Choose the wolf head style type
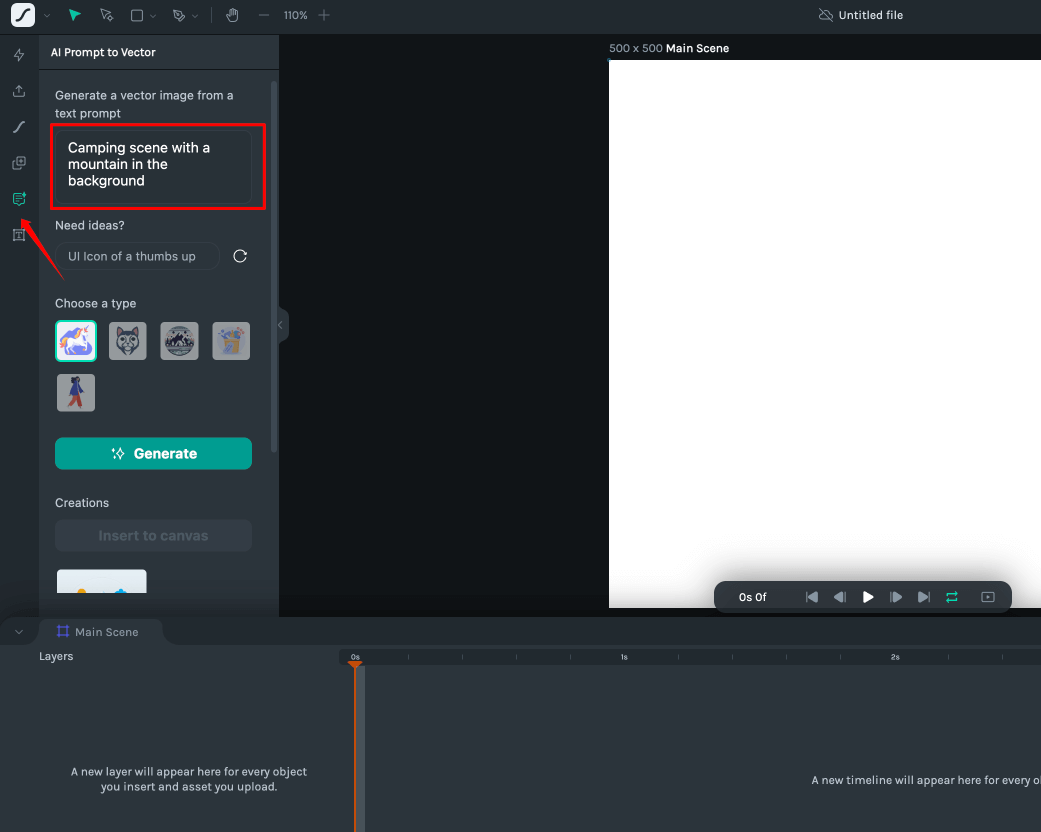The height and width of the screenshot is (832, 1041). 128,341
